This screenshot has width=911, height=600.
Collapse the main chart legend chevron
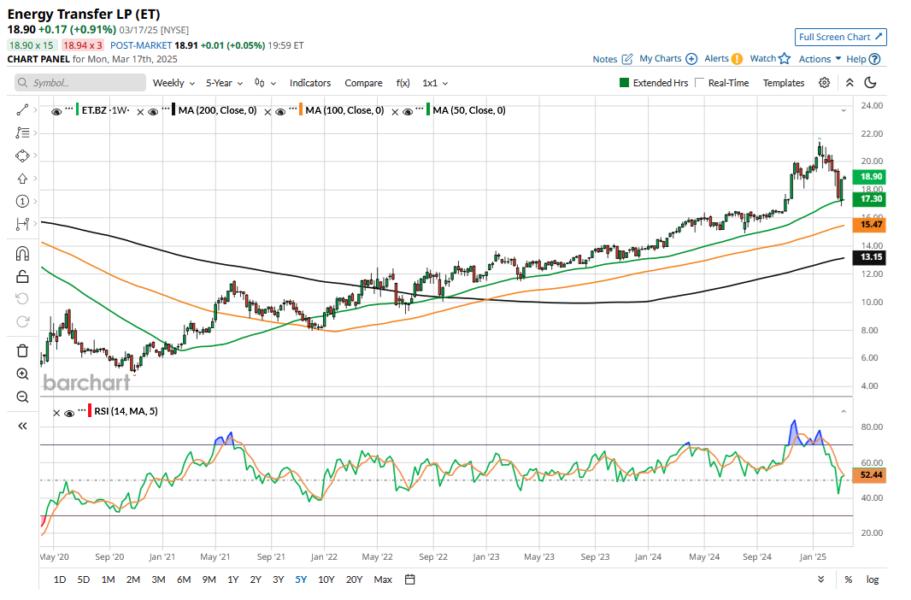[x=844, y=110]
